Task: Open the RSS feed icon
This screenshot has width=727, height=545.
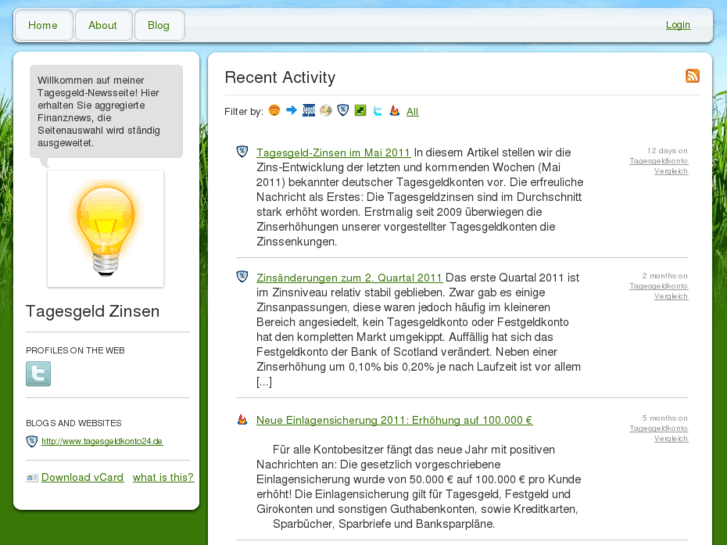Action: coord(692,76)
